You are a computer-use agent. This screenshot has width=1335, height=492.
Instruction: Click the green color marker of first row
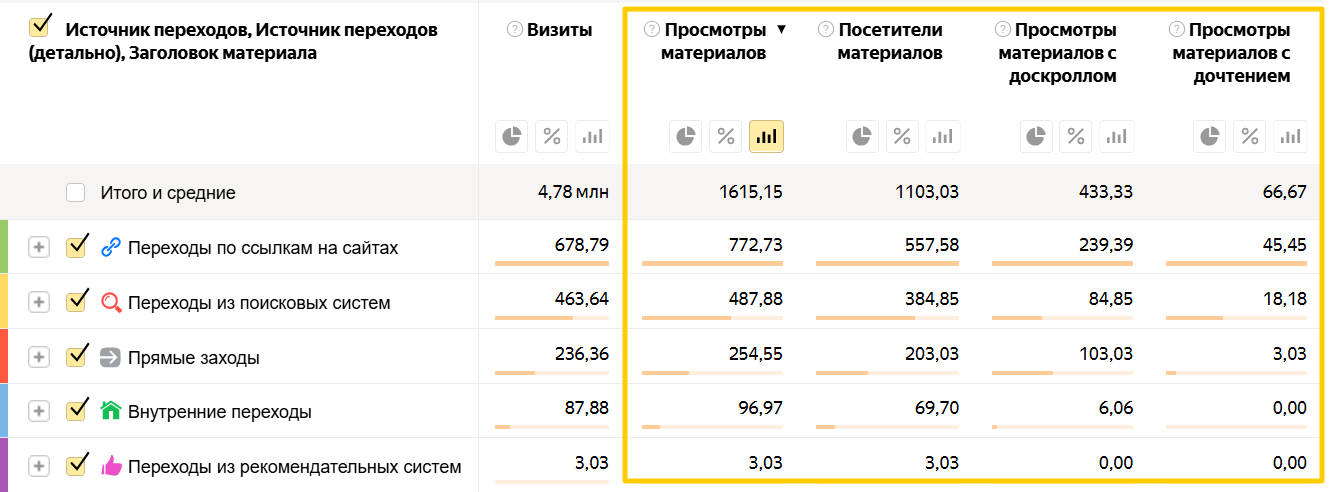pos(4,247)
